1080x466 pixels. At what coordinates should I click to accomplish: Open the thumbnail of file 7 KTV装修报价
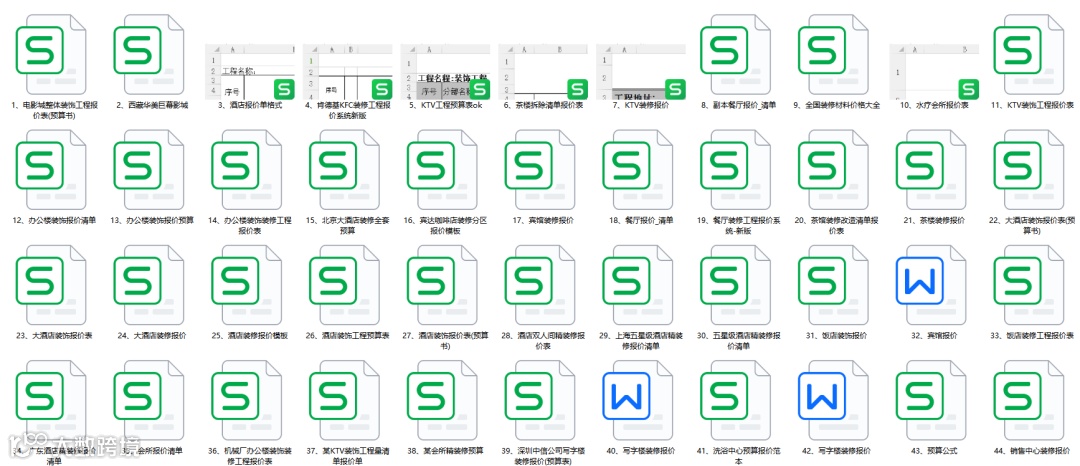[x=641, y=72]
